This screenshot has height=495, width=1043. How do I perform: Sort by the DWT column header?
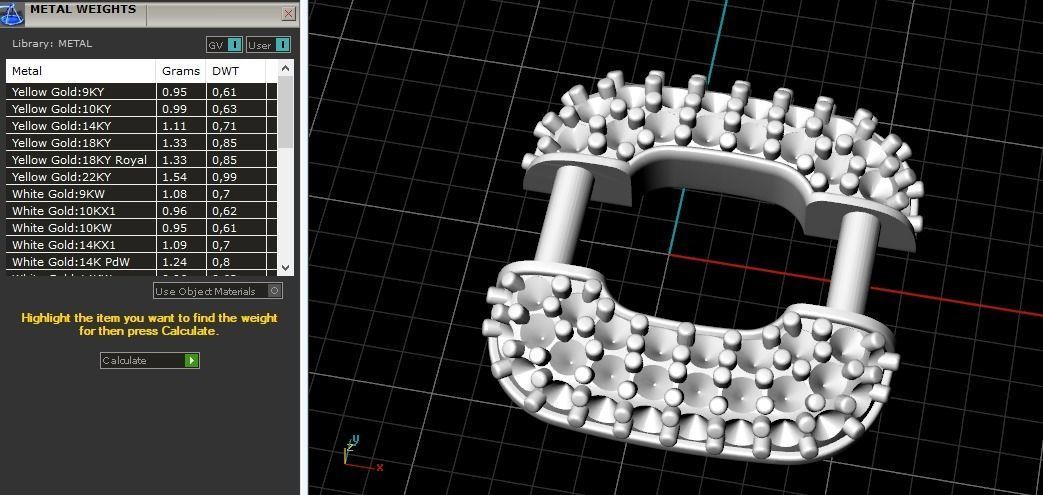235,71
